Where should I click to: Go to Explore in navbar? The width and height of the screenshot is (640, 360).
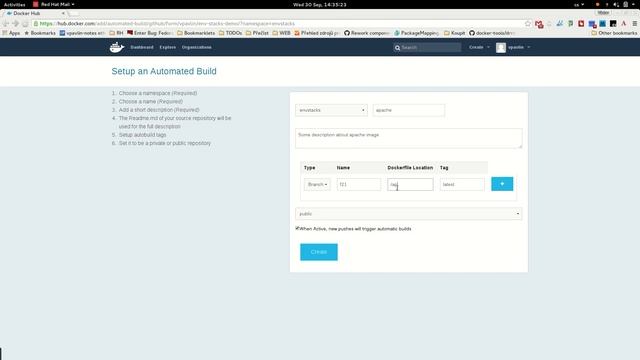pos(167,47)
